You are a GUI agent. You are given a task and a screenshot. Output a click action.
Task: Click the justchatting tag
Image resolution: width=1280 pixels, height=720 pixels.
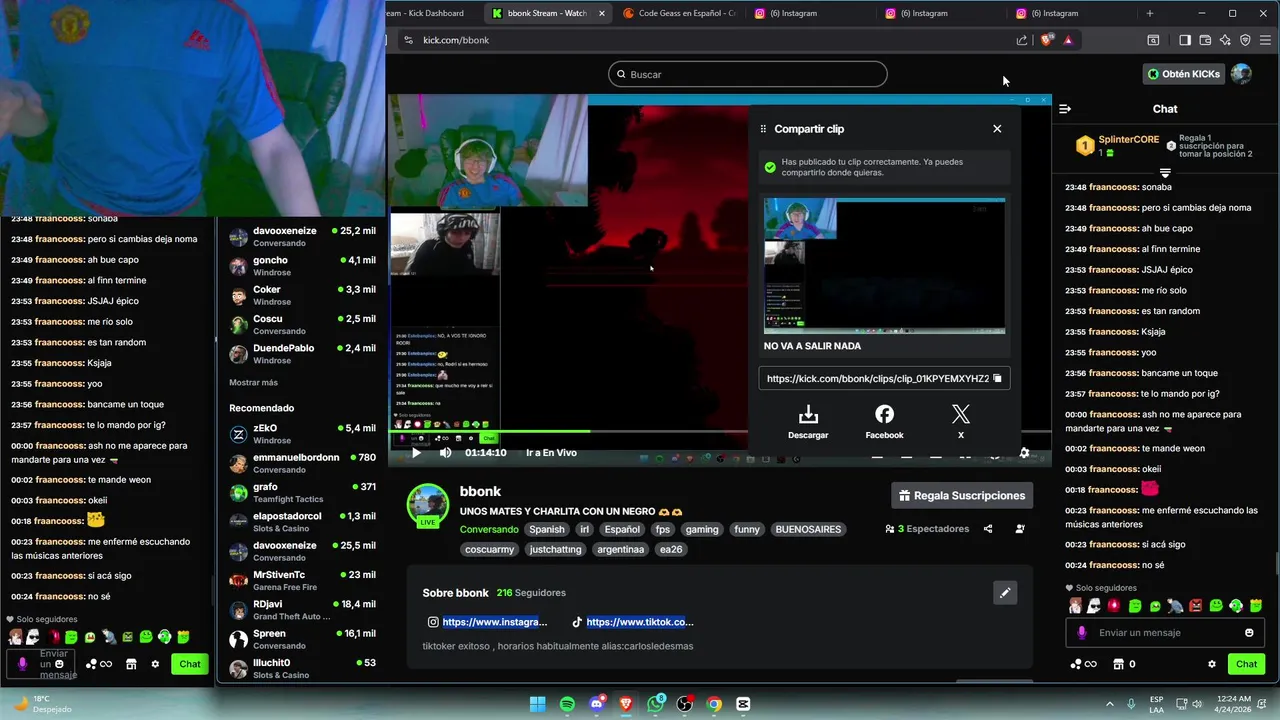pyautogui.click(x=555, y=549)
